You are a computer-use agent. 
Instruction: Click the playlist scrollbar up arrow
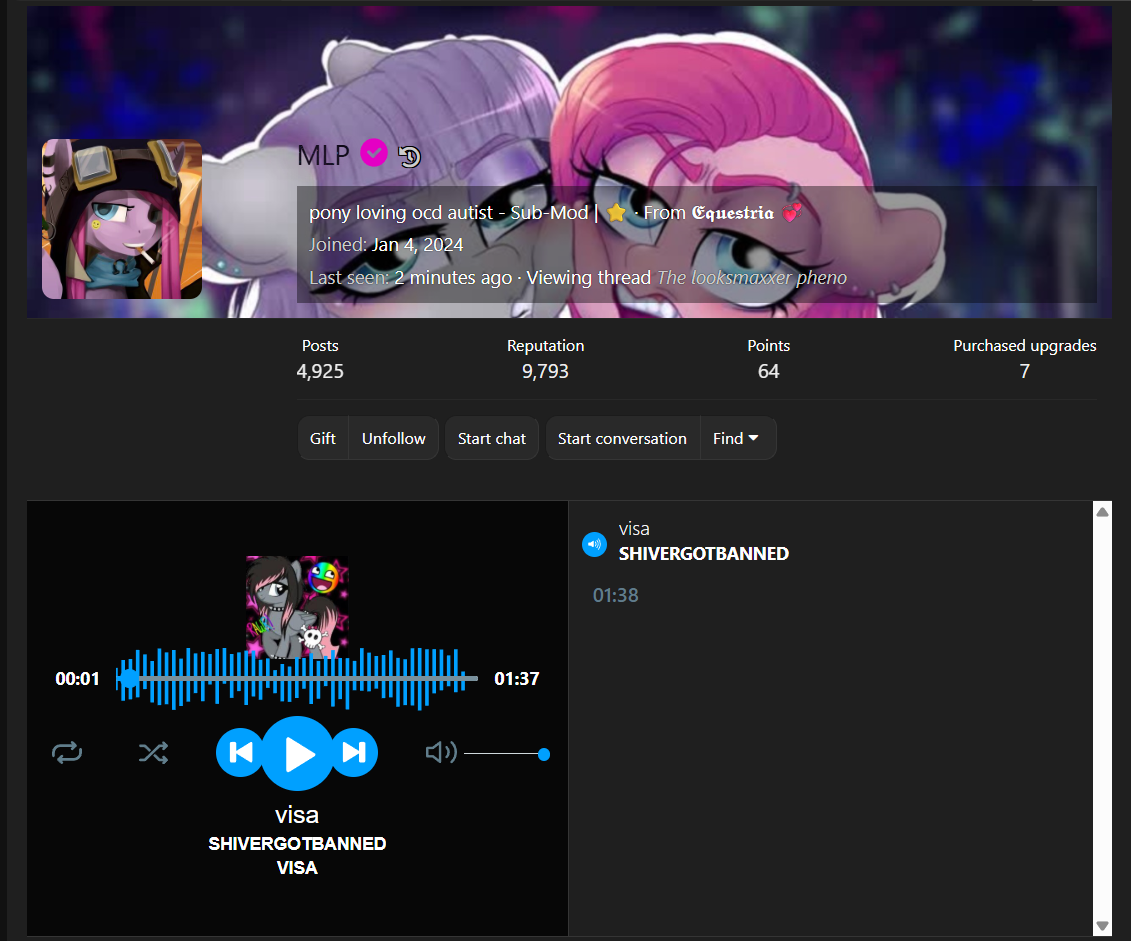click(x=1102, y=512)
